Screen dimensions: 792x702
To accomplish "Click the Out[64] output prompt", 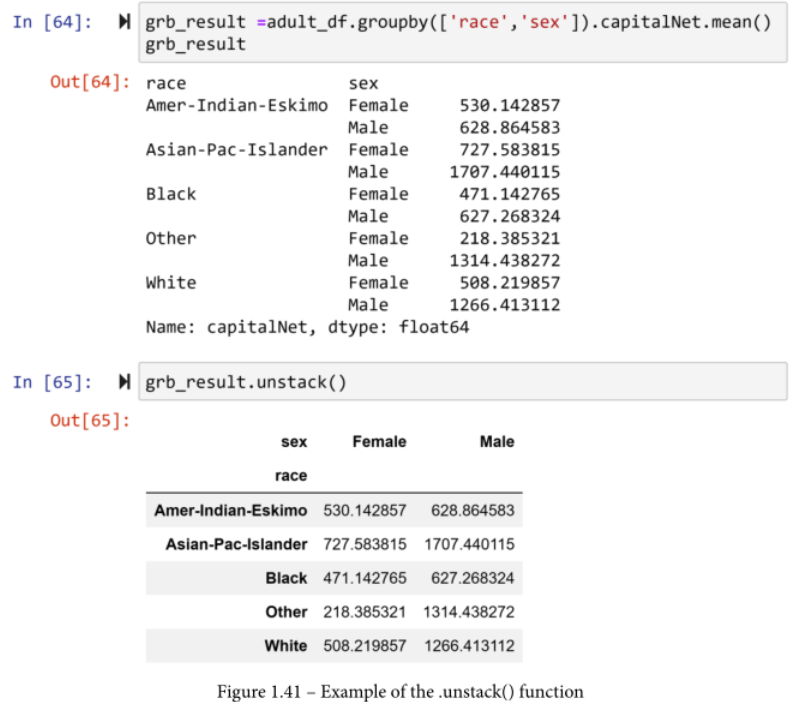I will click(90, 84).
